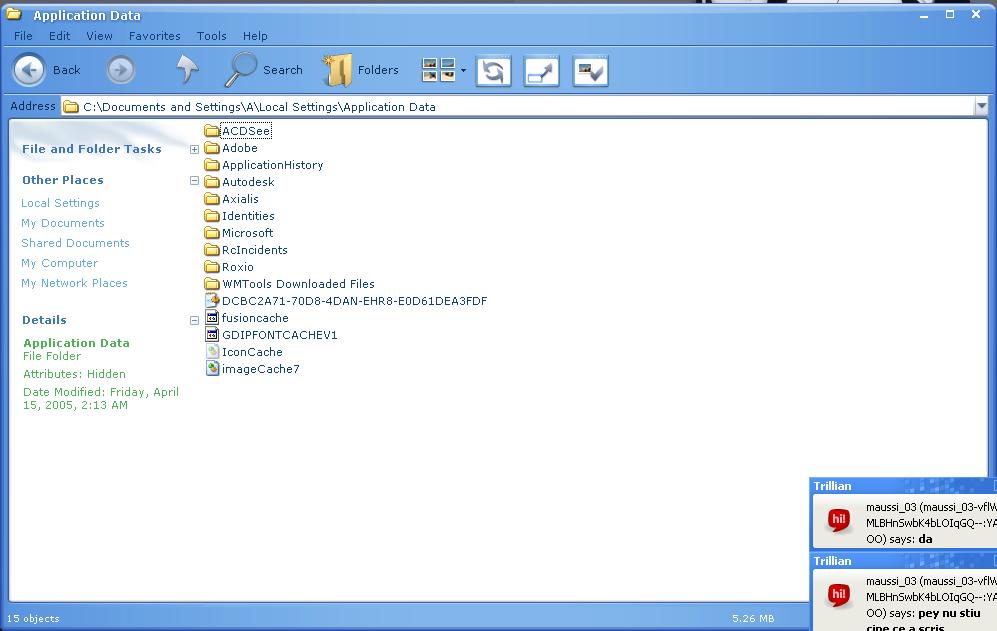Click the Forward arrow button
This screenshot has width=997, height=631.
click(x=121, y=70)
